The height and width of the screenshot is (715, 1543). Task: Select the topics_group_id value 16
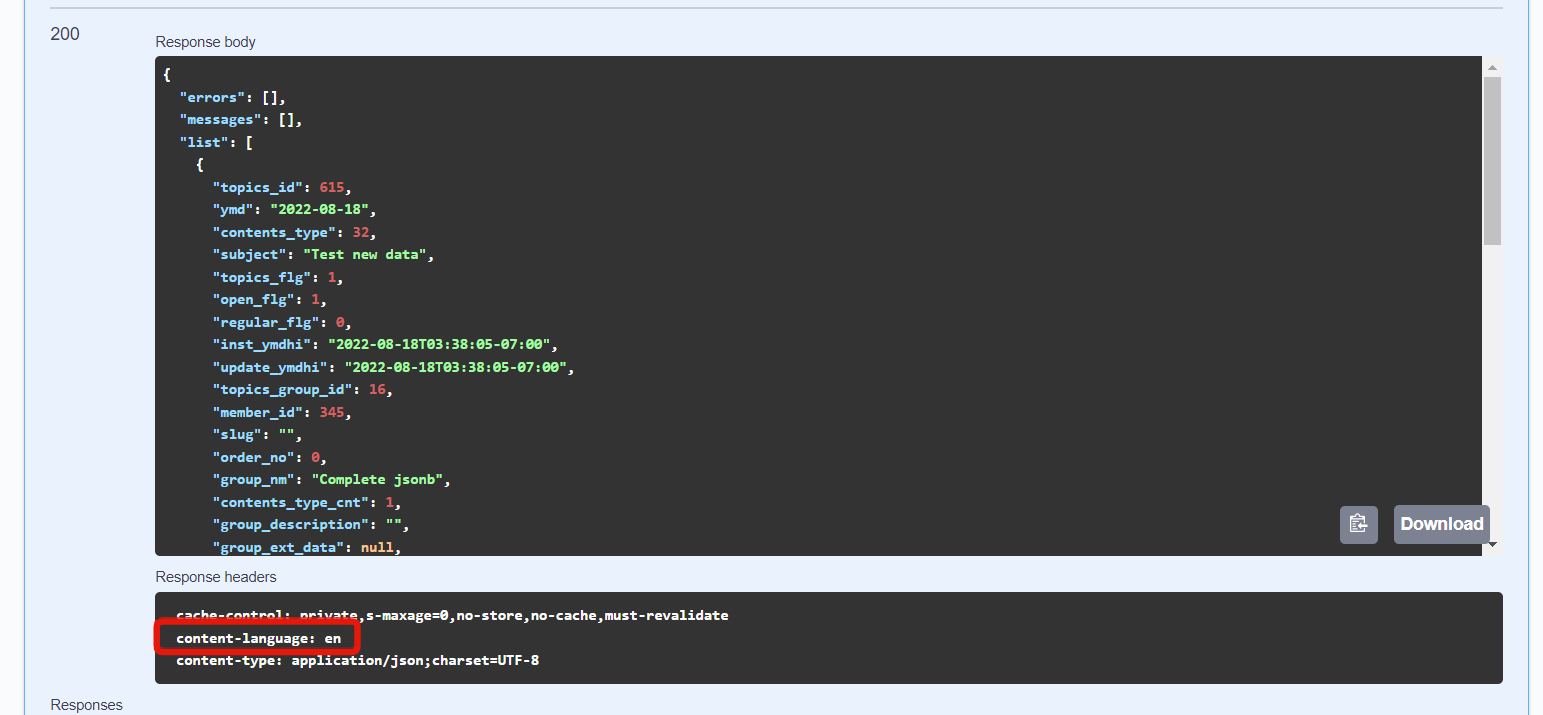pyautogui.click(x=377, y=390)
